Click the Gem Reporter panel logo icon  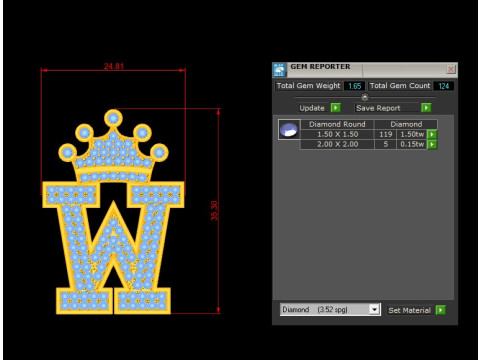click(x=279, y=70)
